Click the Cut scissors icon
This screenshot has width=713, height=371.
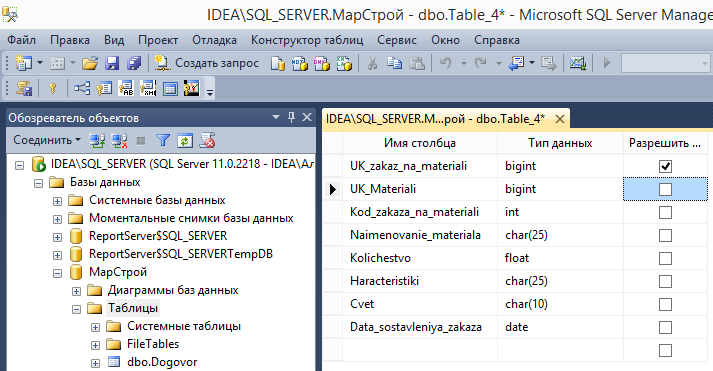click(372, 63)
